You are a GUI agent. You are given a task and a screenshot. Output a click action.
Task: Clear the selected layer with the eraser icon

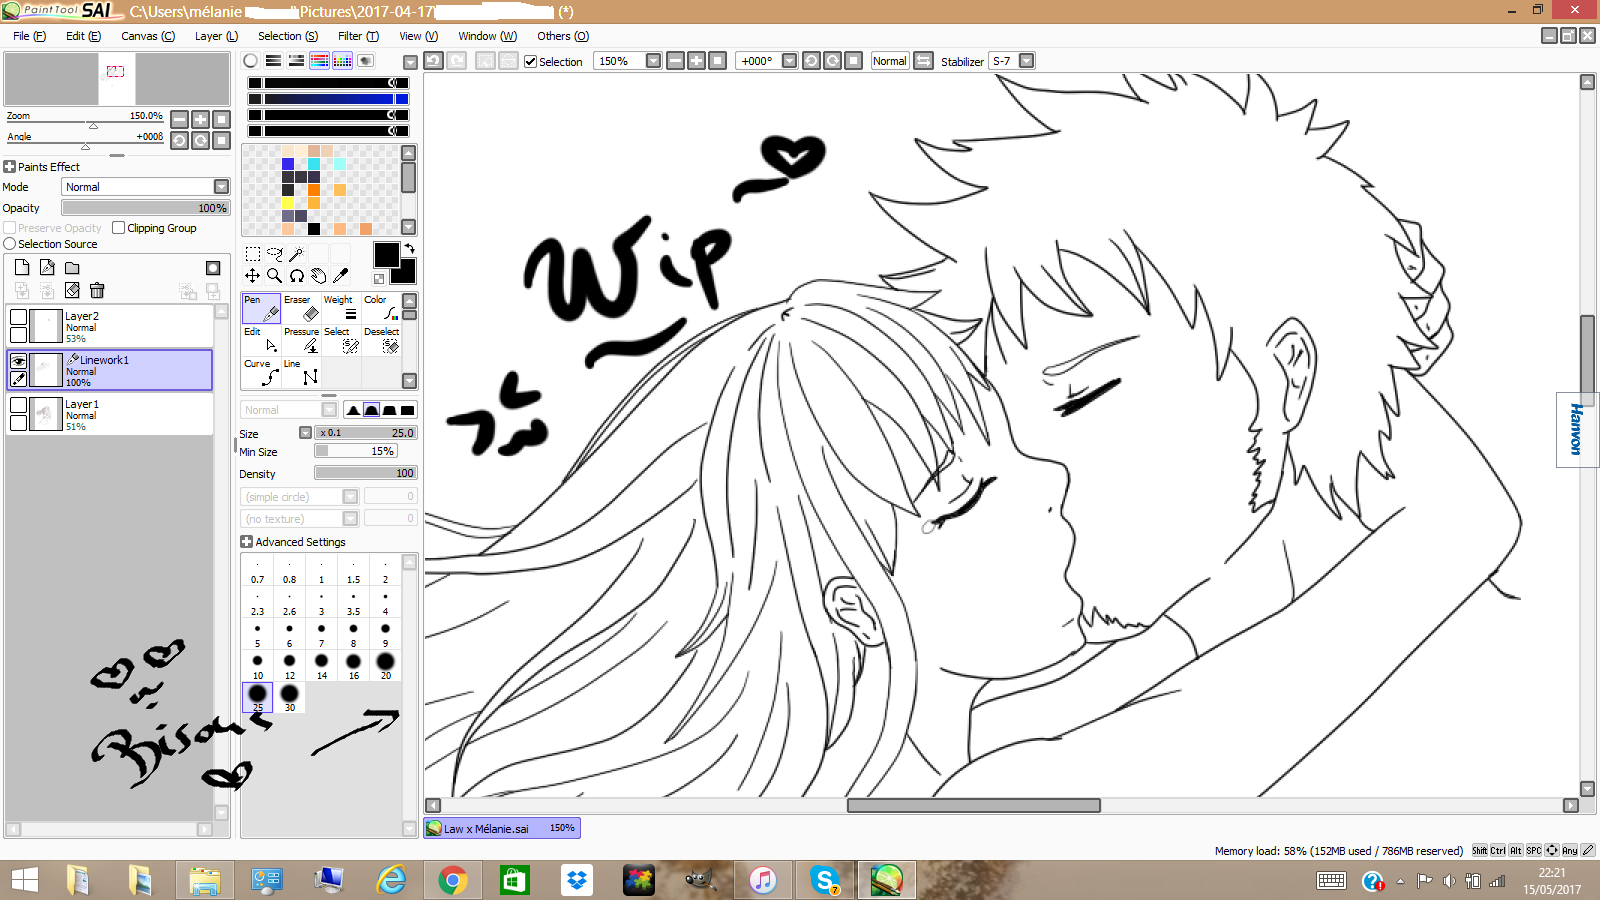(72, 290)
